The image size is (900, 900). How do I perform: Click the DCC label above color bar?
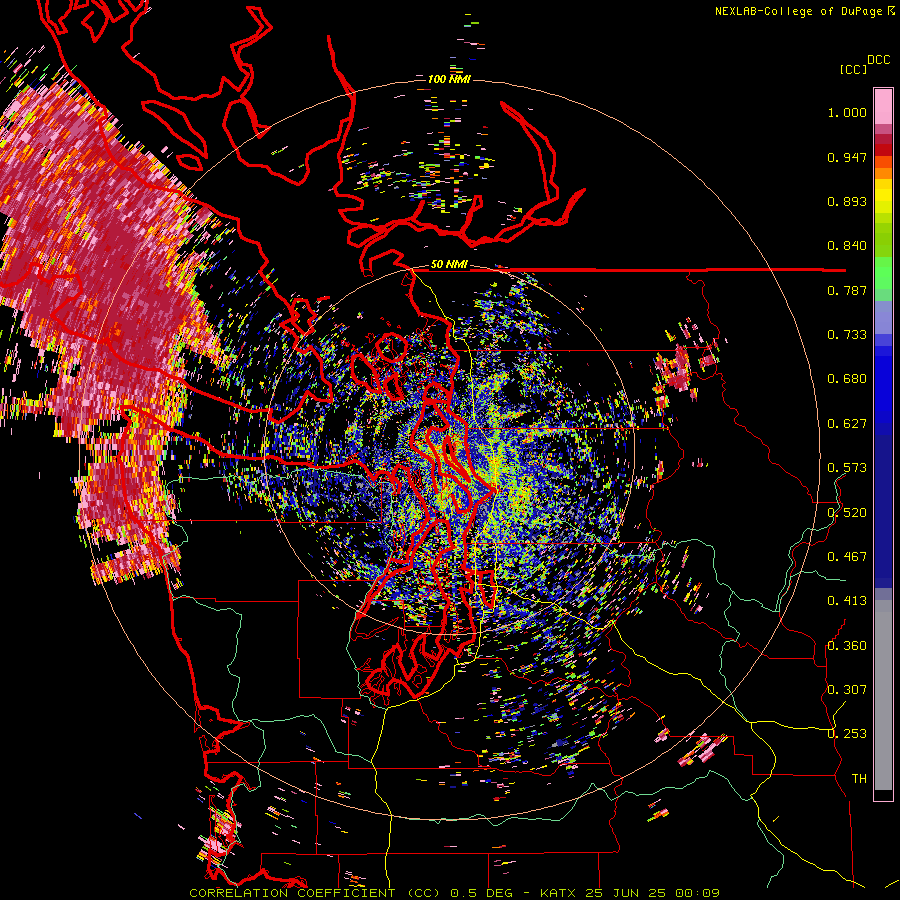[x=878, y=60]
